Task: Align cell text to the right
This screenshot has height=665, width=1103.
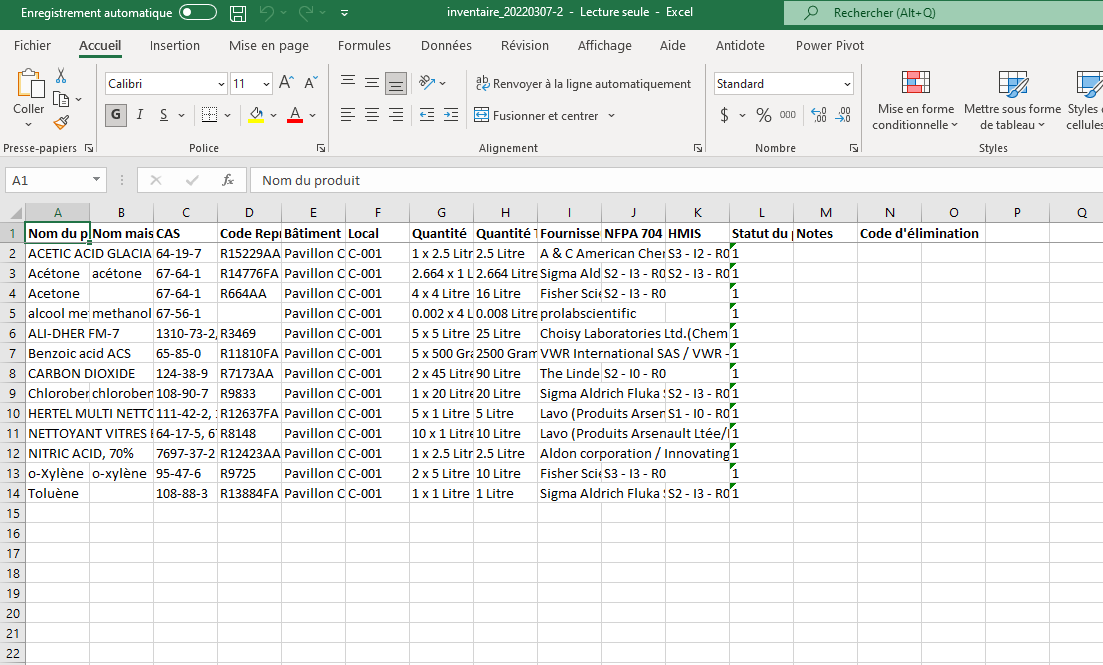Action: 396,115
